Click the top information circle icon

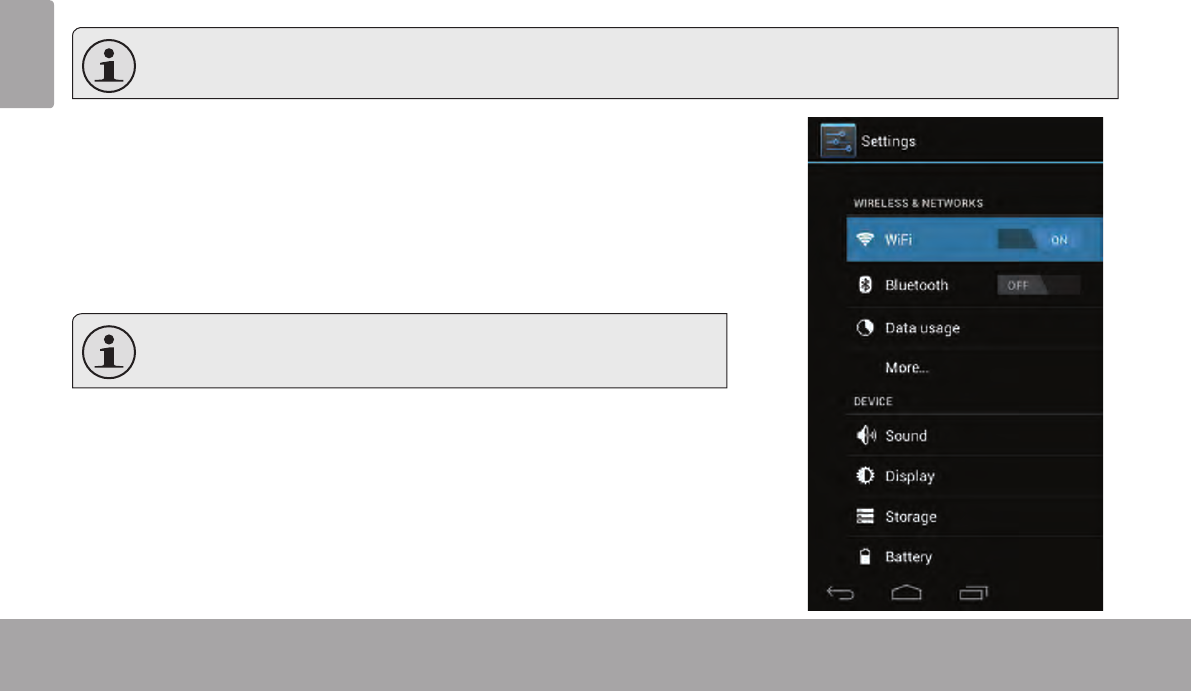tap(109, 66)
